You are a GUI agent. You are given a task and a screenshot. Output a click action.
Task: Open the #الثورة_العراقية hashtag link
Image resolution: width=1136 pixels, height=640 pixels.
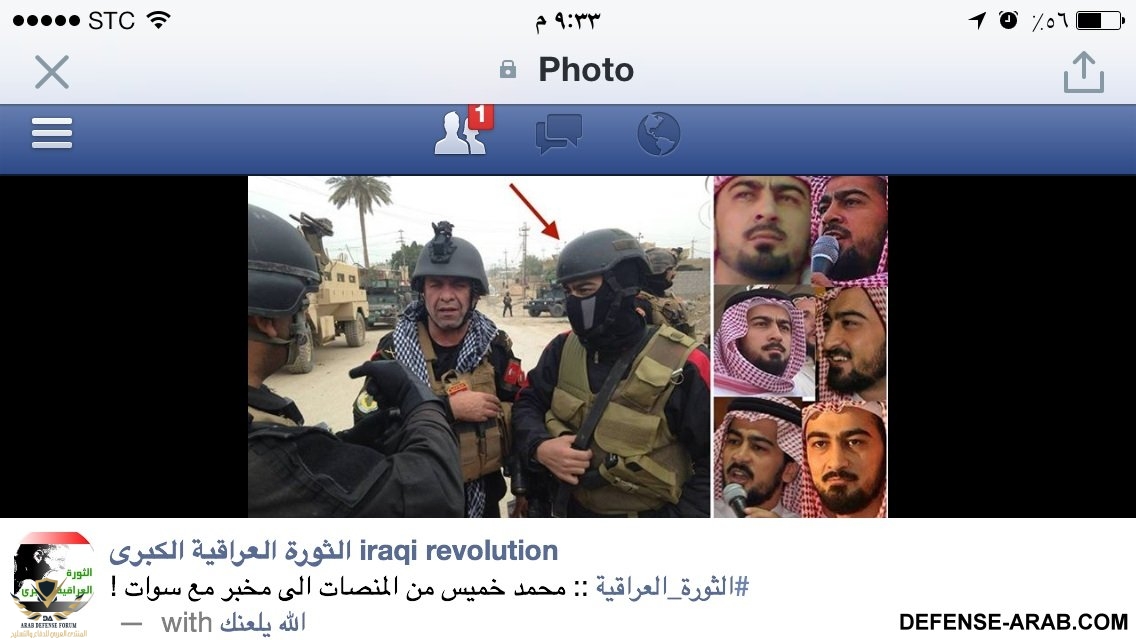click(x=672, y=586)
